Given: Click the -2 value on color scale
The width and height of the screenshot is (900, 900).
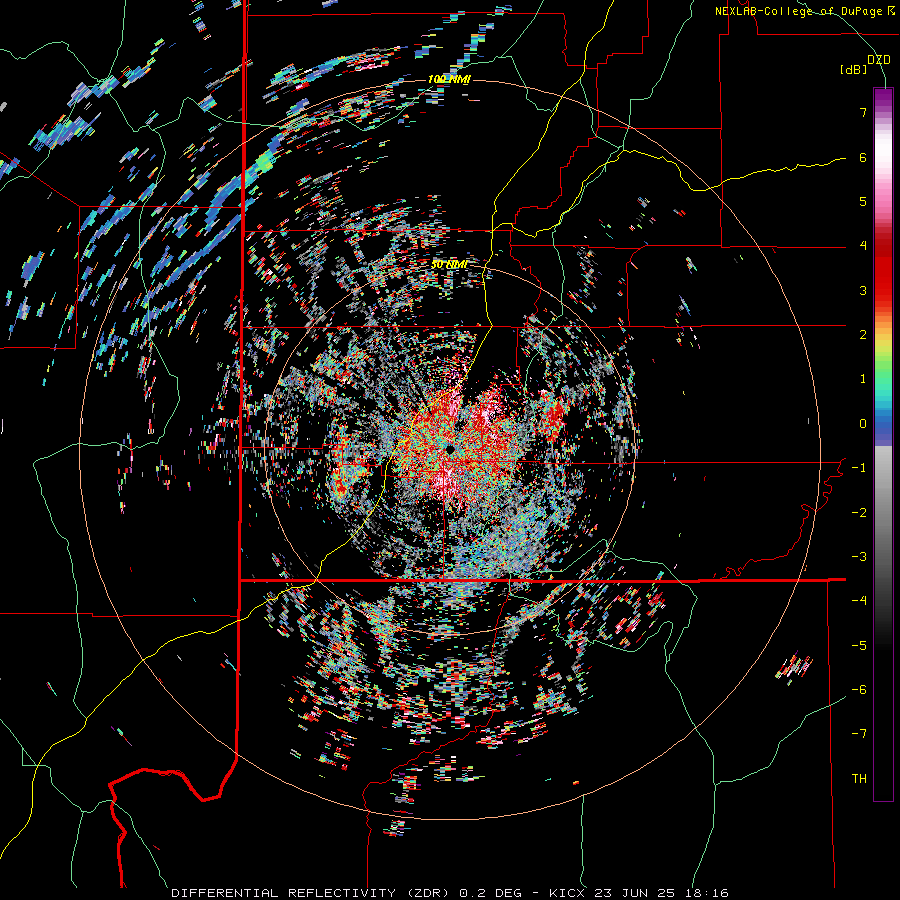Looking at the screenshot, I should (859, 513).
